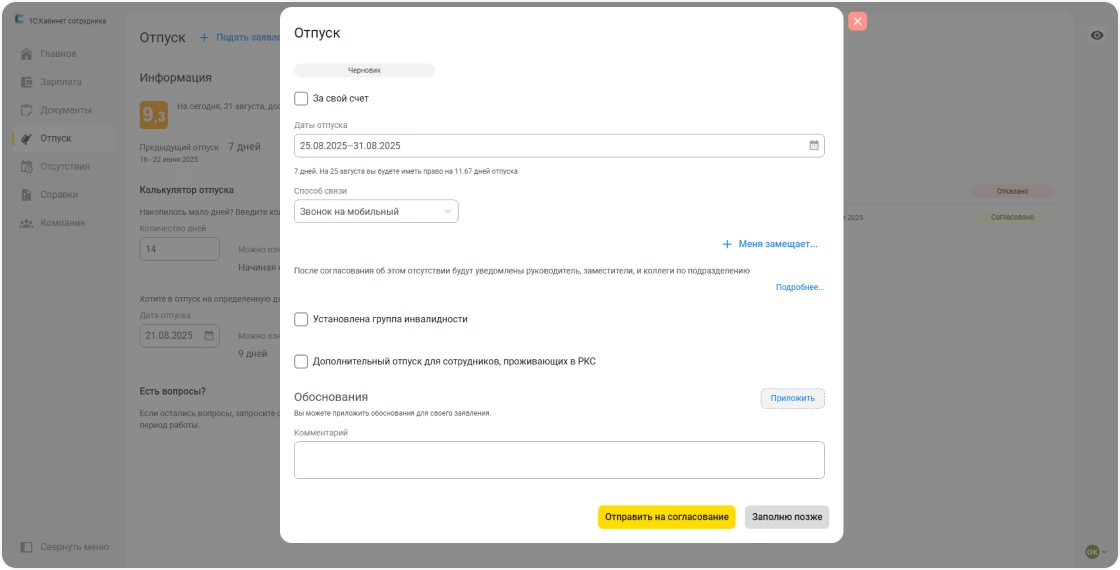
Task: Click into the Комментарий text field
Action: tap(559, 460)
